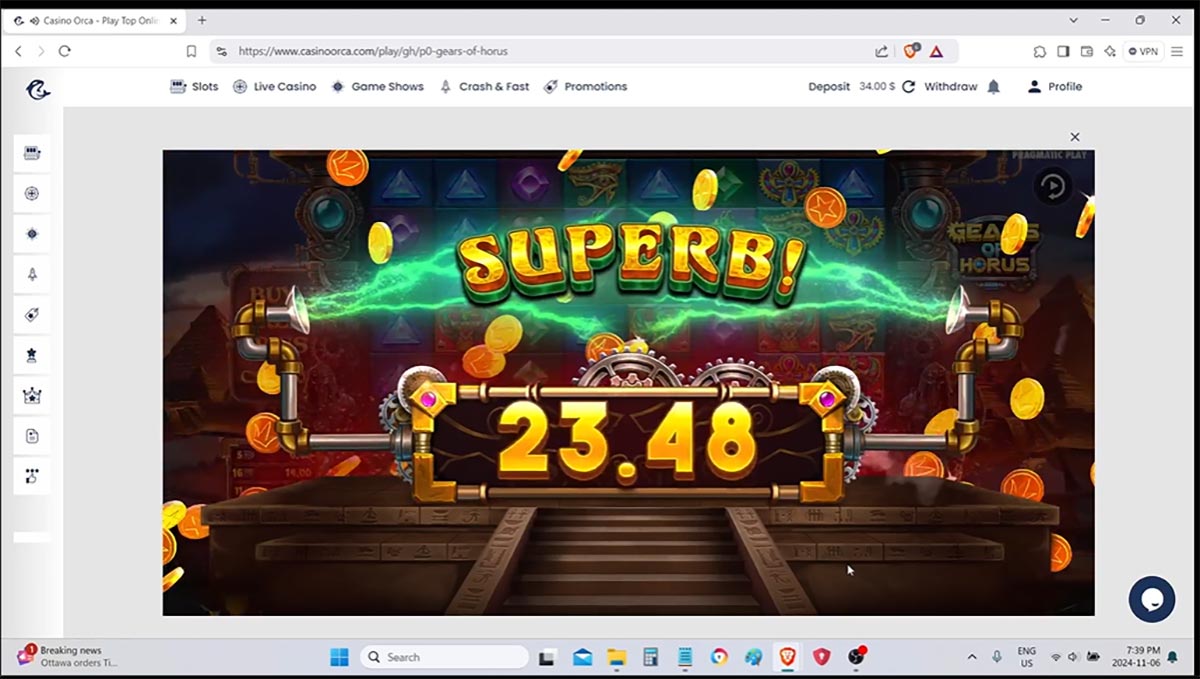
Task: Open a new browser tab
Action: (x=202, y=20)
